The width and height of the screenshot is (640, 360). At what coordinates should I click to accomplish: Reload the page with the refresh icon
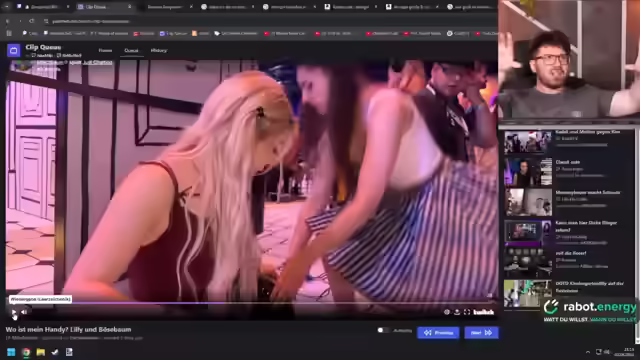(32, 21)
